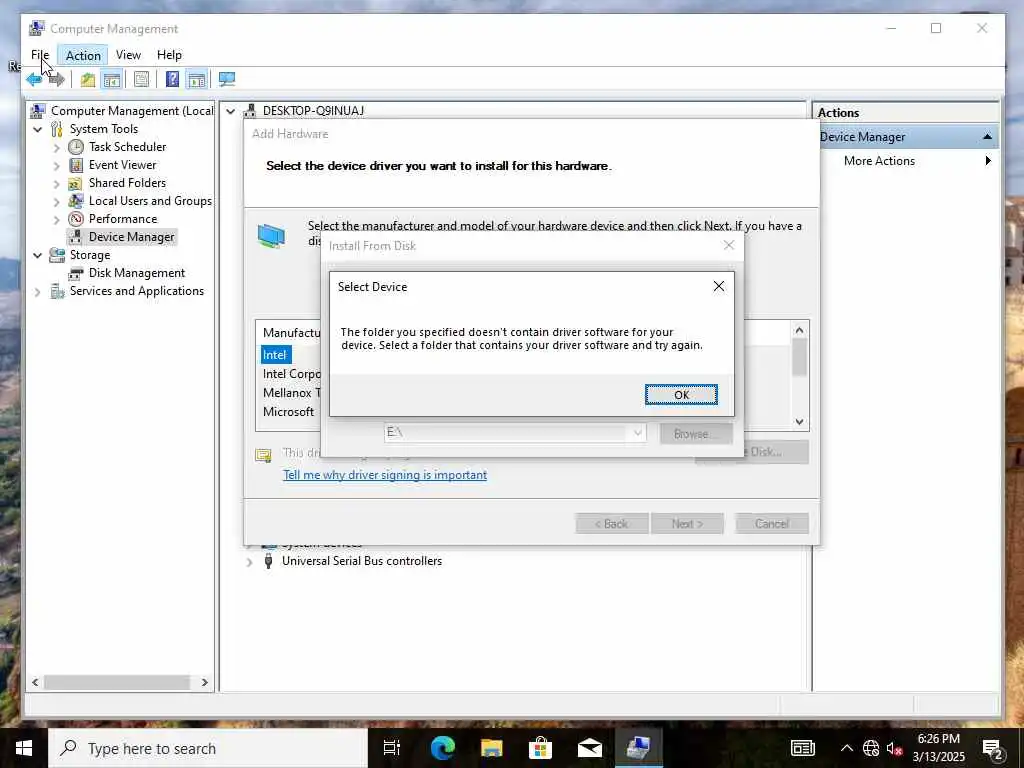The height and width of the screenshot is (768, 1024).
Task: Click the Performance icon
Action: click(76, 219)
